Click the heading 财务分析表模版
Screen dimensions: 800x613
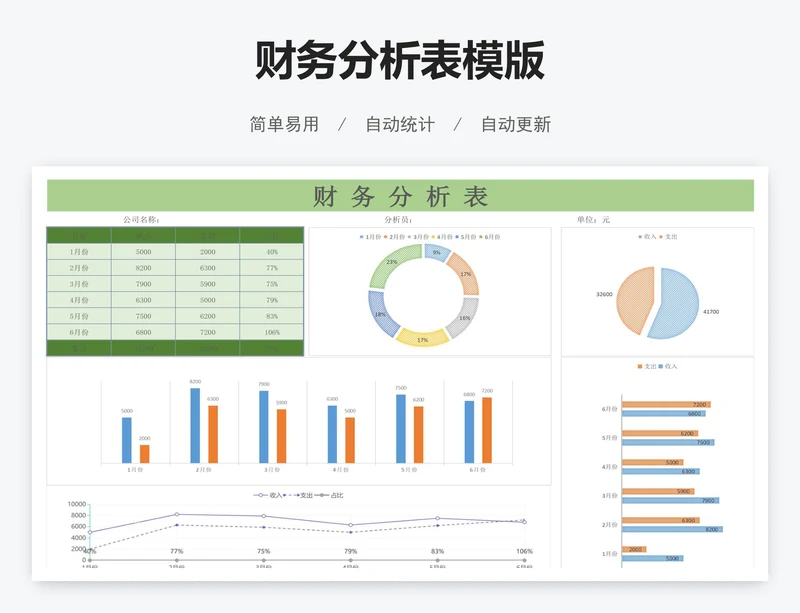tap(399, 61)
